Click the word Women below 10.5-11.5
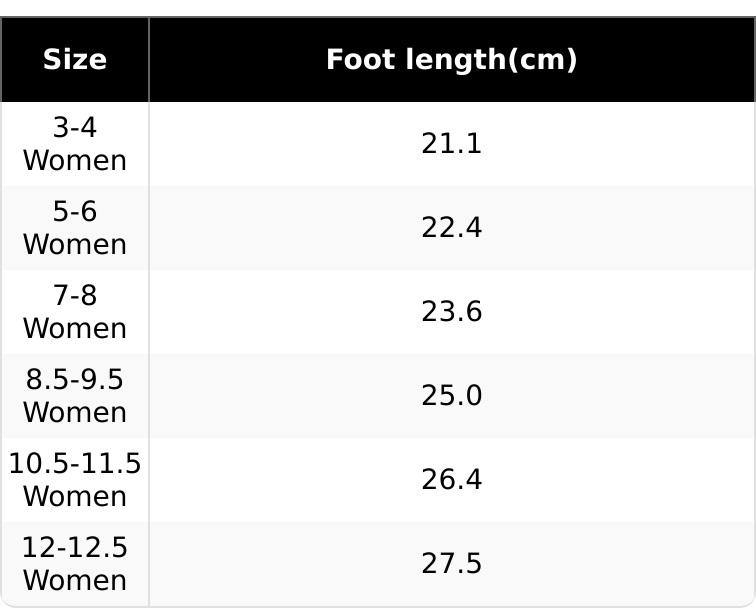 [75, 497]
